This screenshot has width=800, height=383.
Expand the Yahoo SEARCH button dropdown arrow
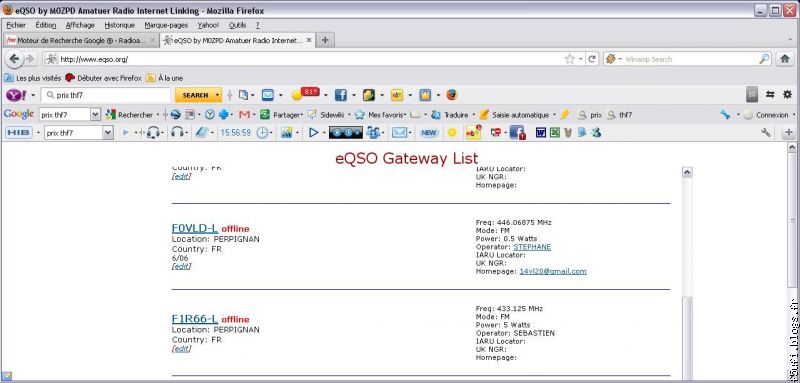point(218,95)
